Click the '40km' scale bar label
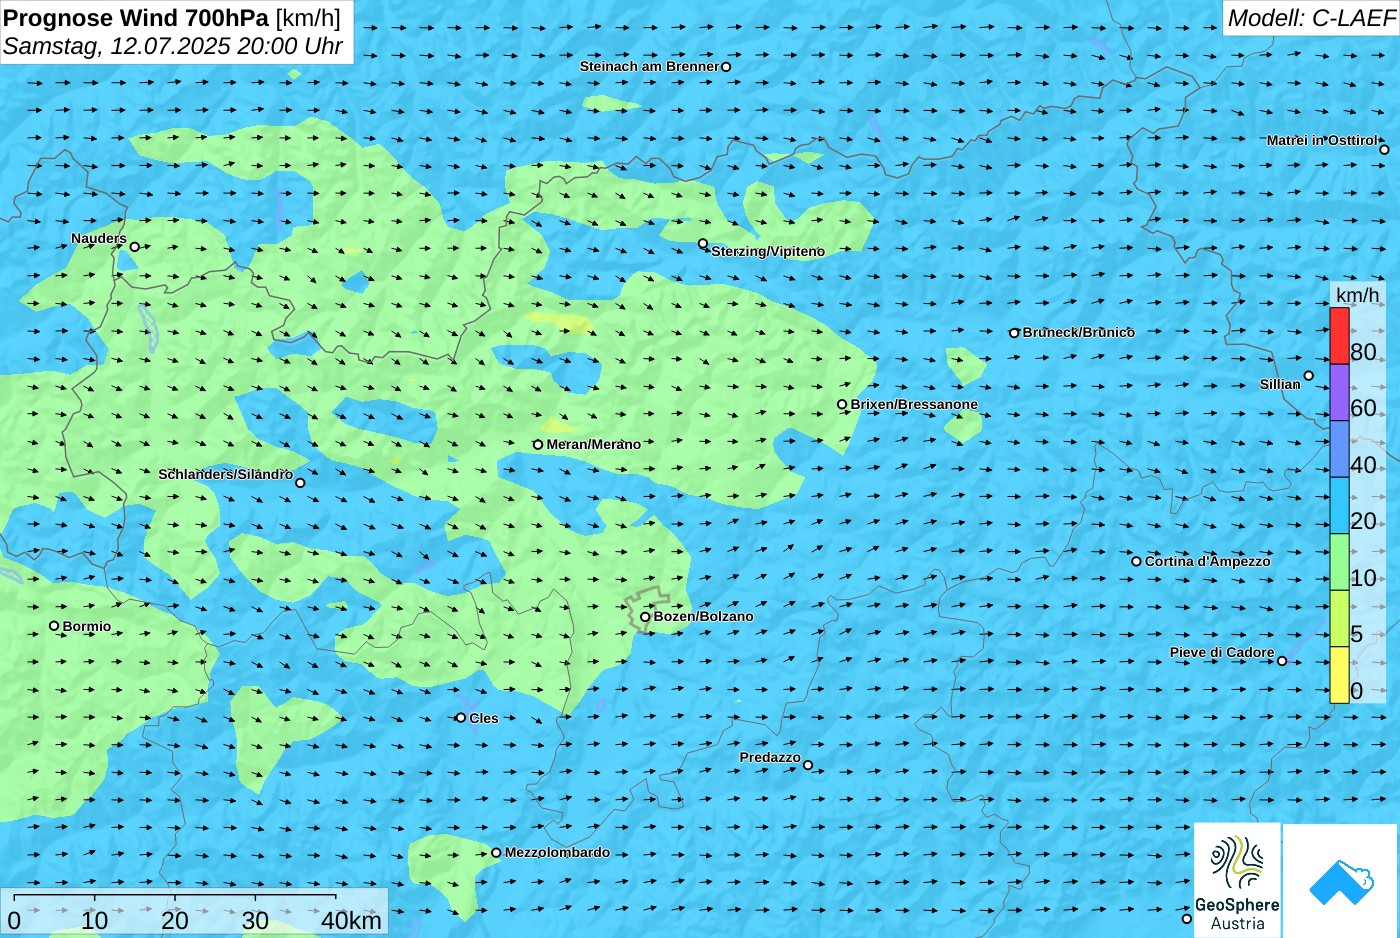The image size is (1400, 938). [x=351, y=921]
